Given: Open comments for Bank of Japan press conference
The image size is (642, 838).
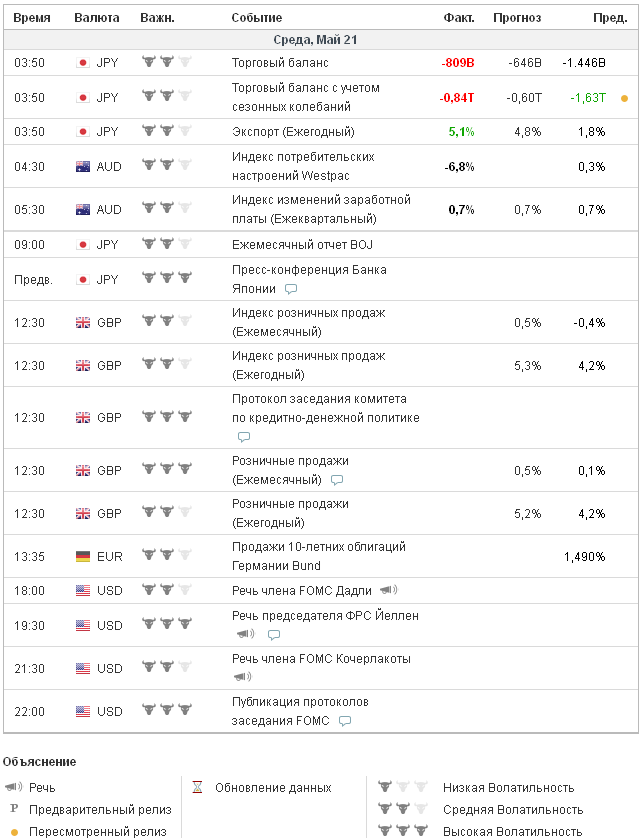Looking at the screenshot, I should [x=291, y=289].
